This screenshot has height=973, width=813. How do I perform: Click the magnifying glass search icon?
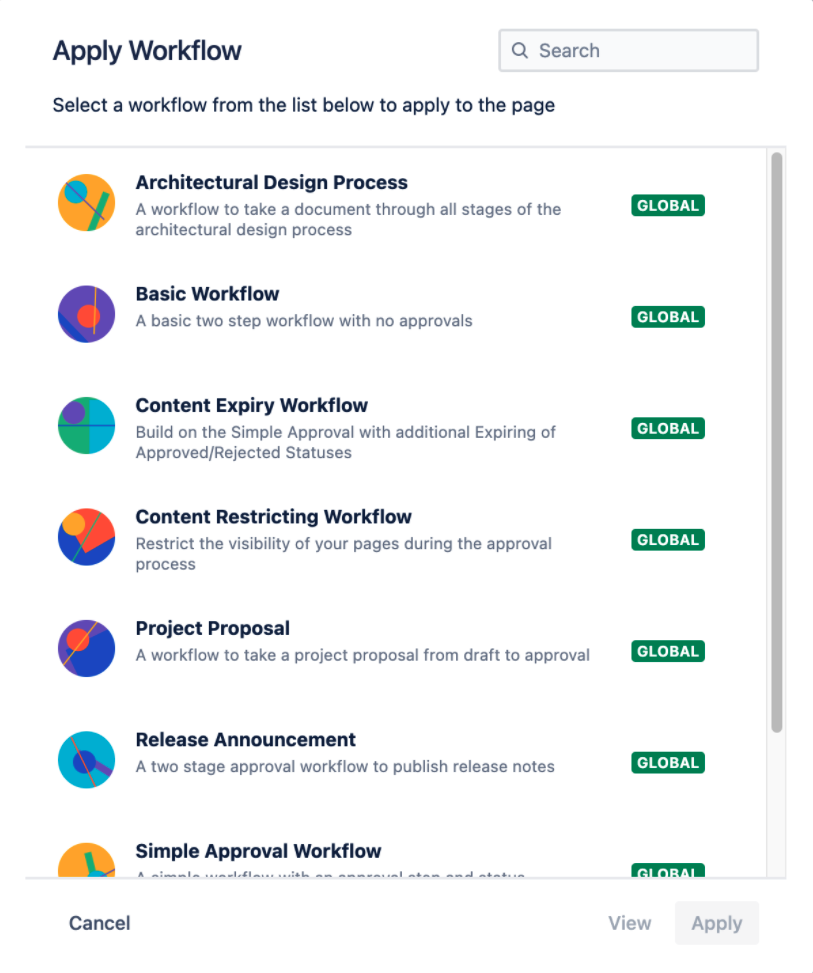coord(520,51)
